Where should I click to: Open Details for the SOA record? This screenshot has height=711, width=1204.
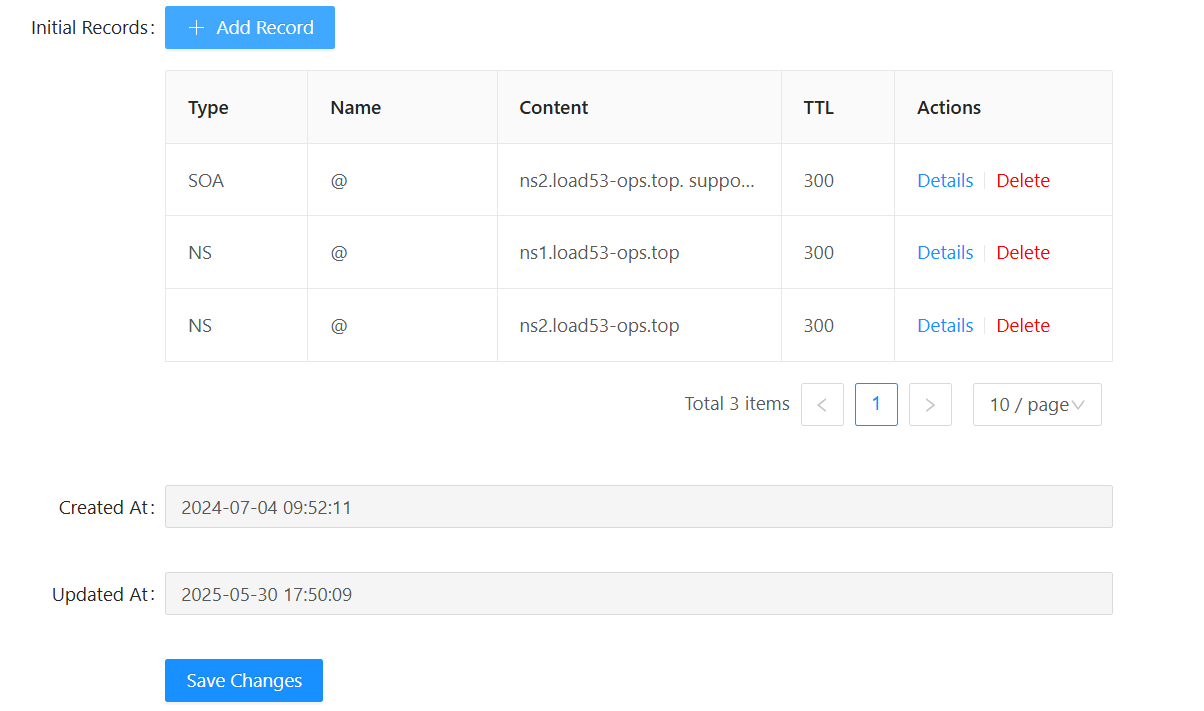coord(945,181)
